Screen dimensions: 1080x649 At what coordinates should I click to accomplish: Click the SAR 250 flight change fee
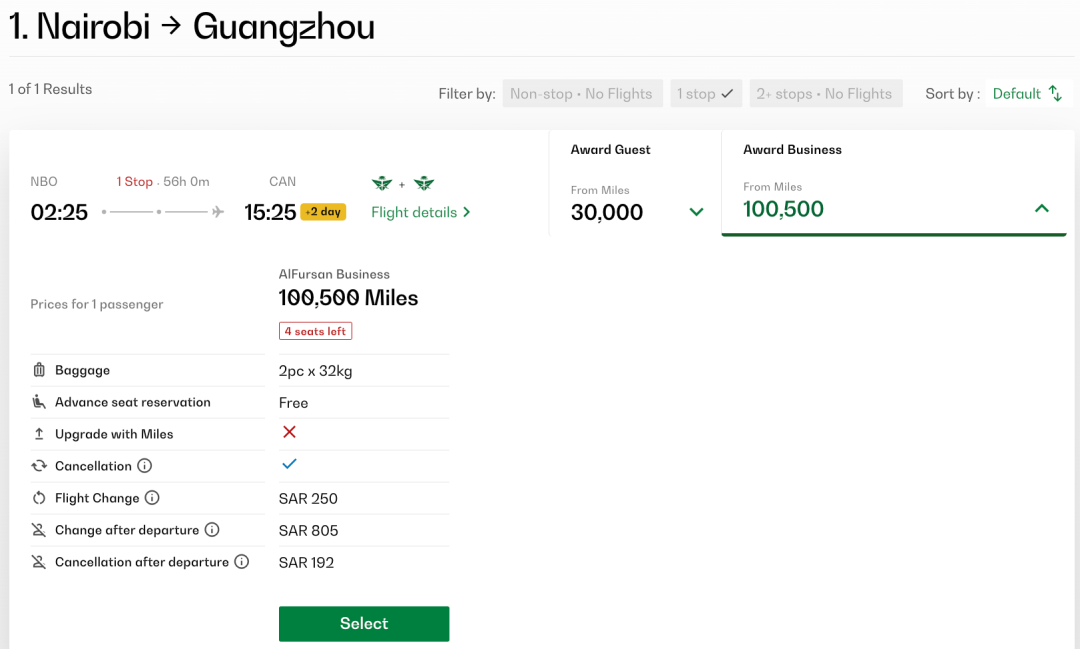point(309,498)
